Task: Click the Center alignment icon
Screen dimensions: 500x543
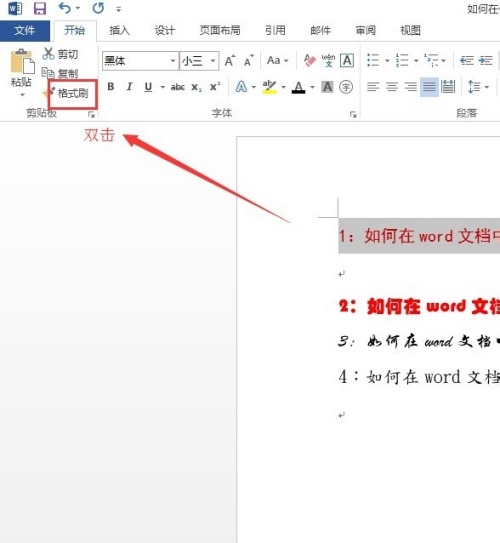Action: point(392,87)
